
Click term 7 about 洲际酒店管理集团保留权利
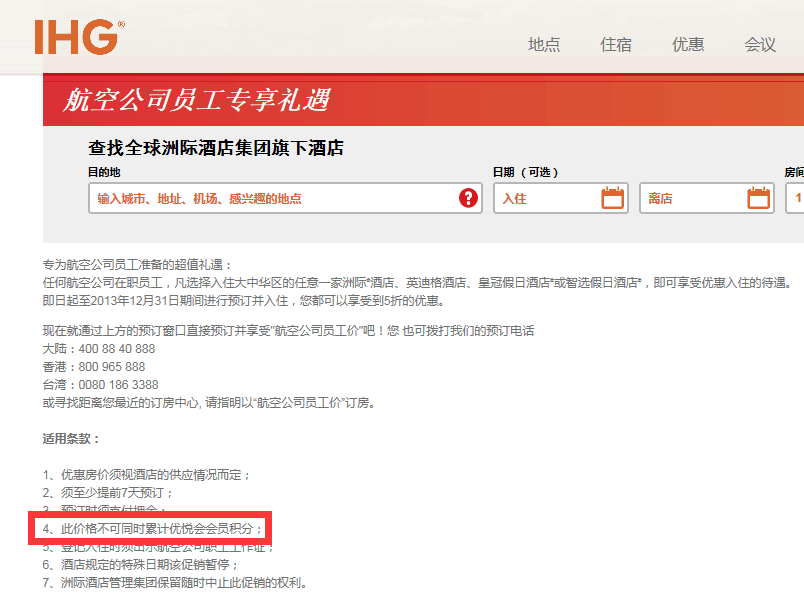pyautogui.click(x=175, y=582)
